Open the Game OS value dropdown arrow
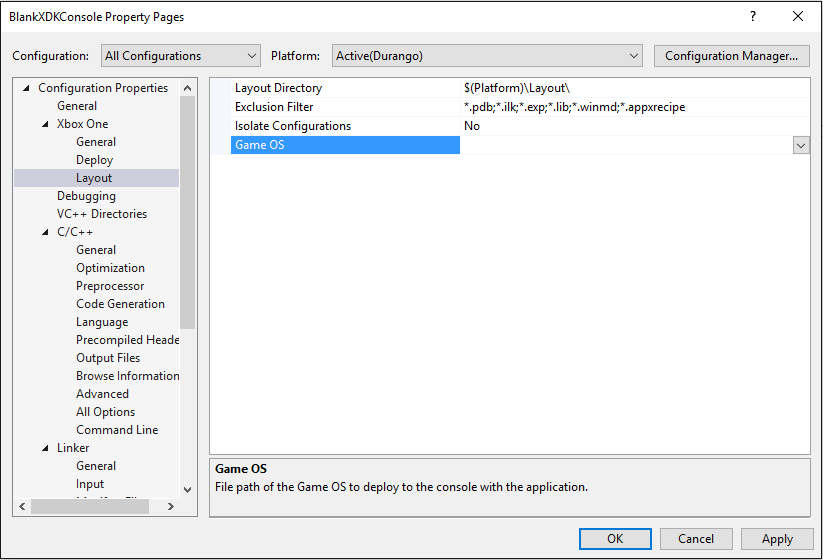This screenshot has height=560, width=823. [800, 145]
